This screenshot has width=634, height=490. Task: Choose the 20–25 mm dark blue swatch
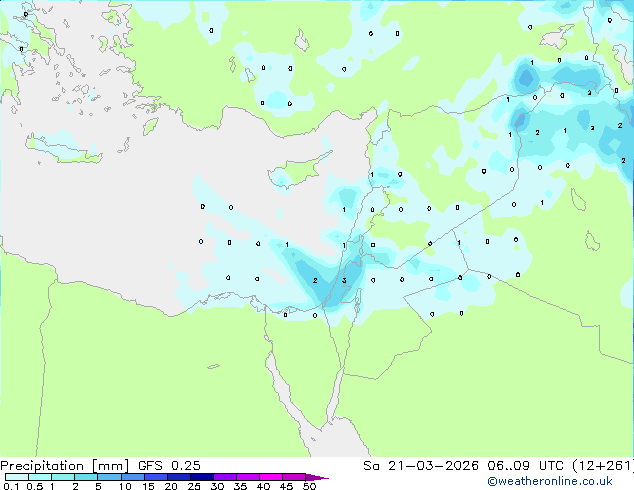[x=179, y=477]
